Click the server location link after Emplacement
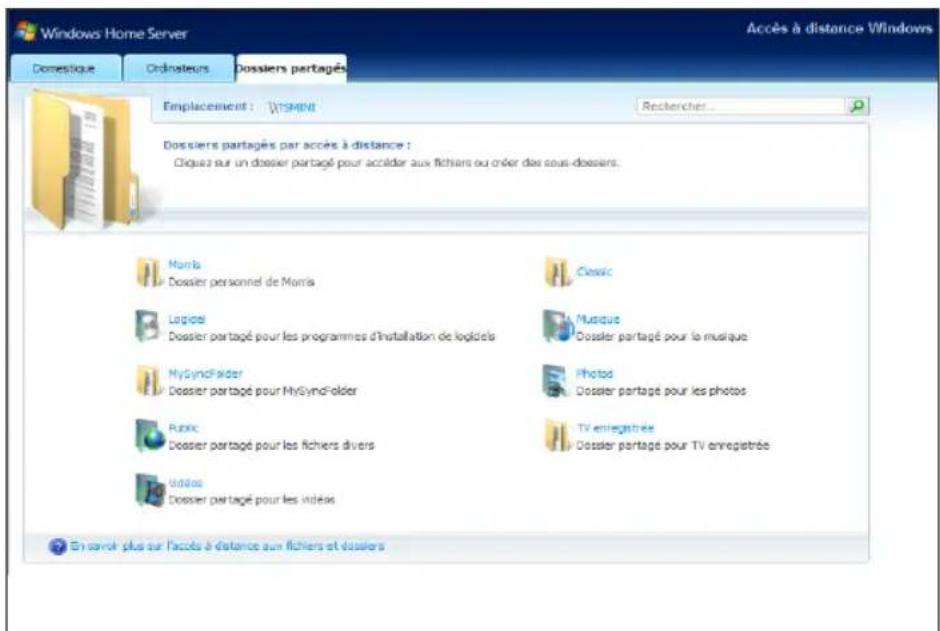Screen dimensions: 940x631 coord(292,107)
